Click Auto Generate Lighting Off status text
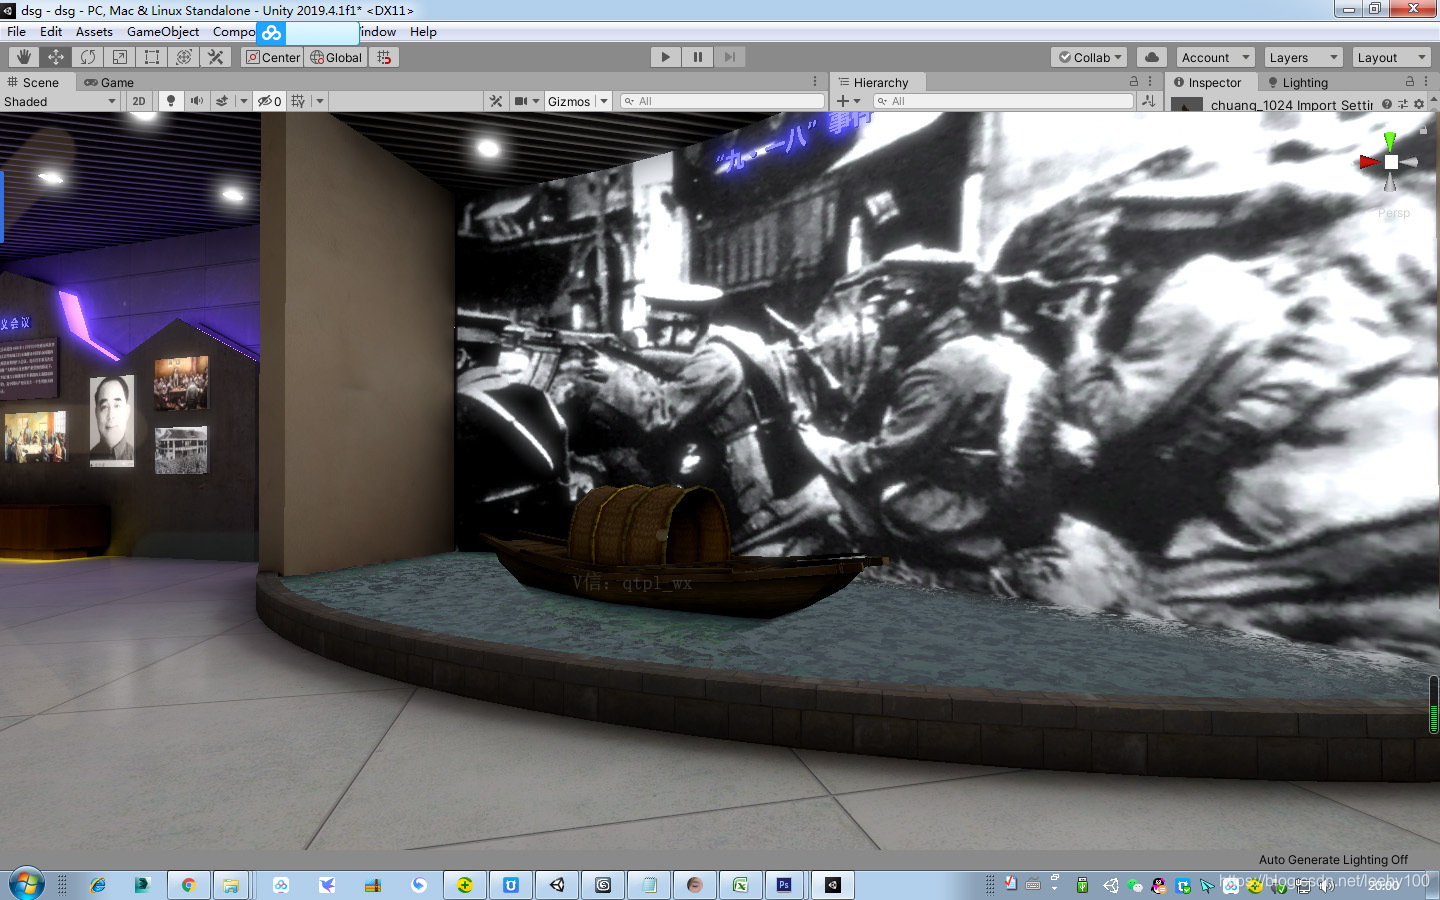 1333,860
